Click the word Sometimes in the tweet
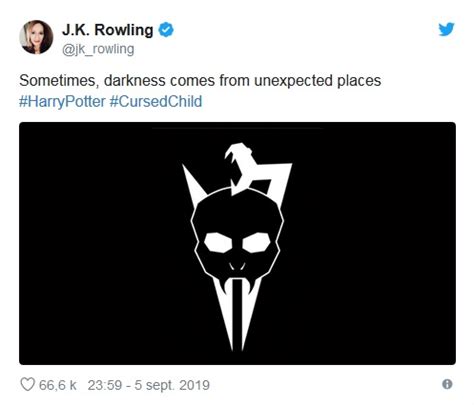 click(59, 81)
